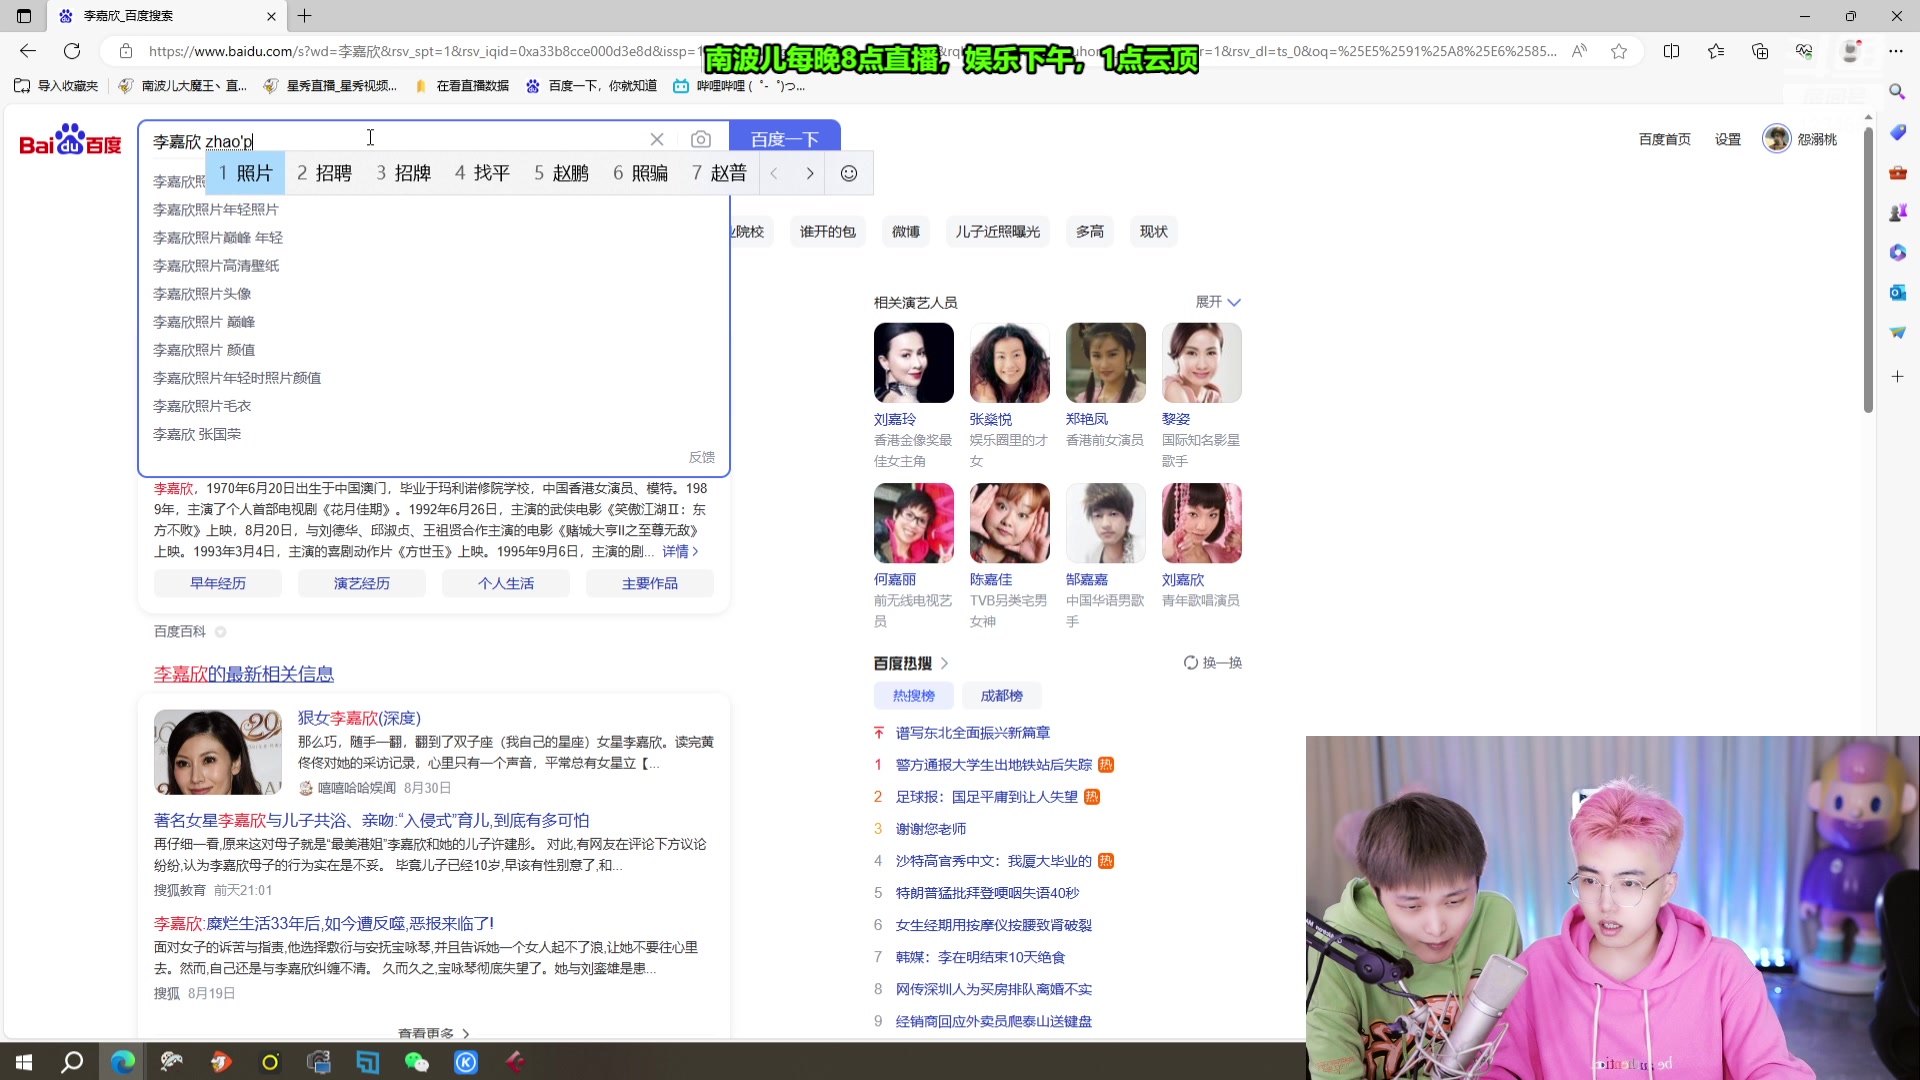Open the favorites list icon
1920x1080 pixels.
pyautogui.click(x=1716, y=51)
